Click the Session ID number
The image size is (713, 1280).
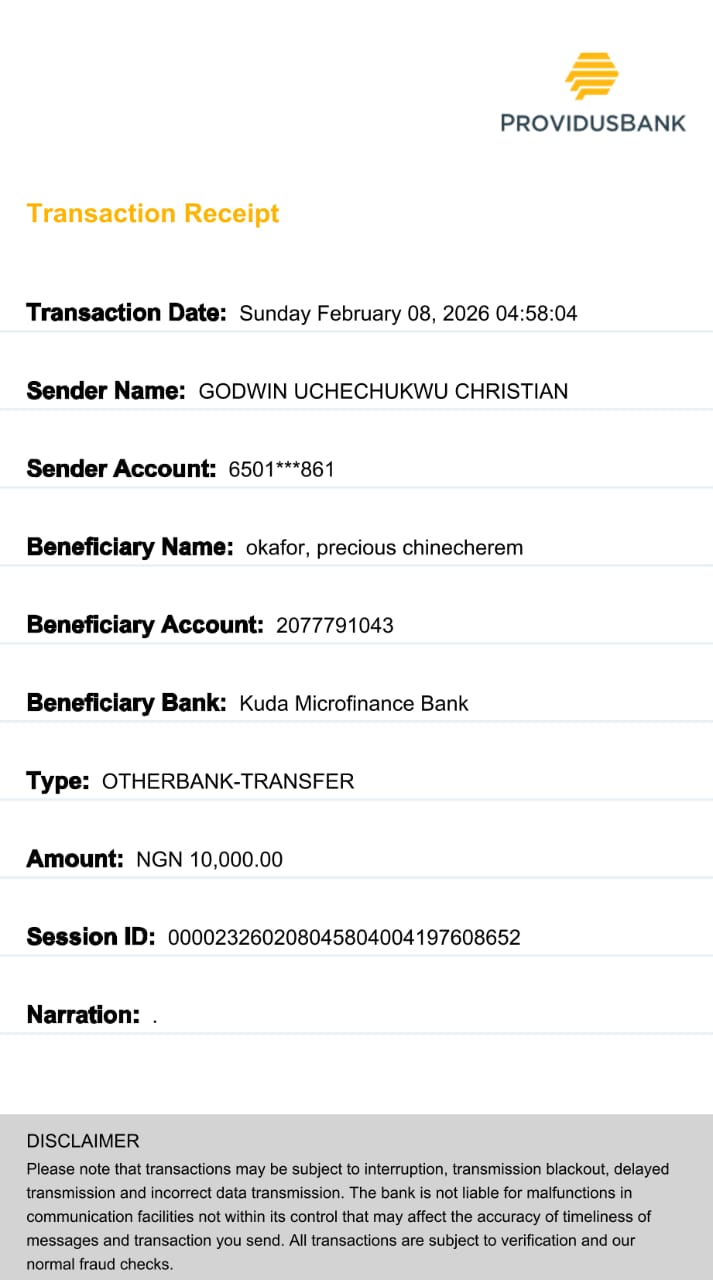(344, 938)
